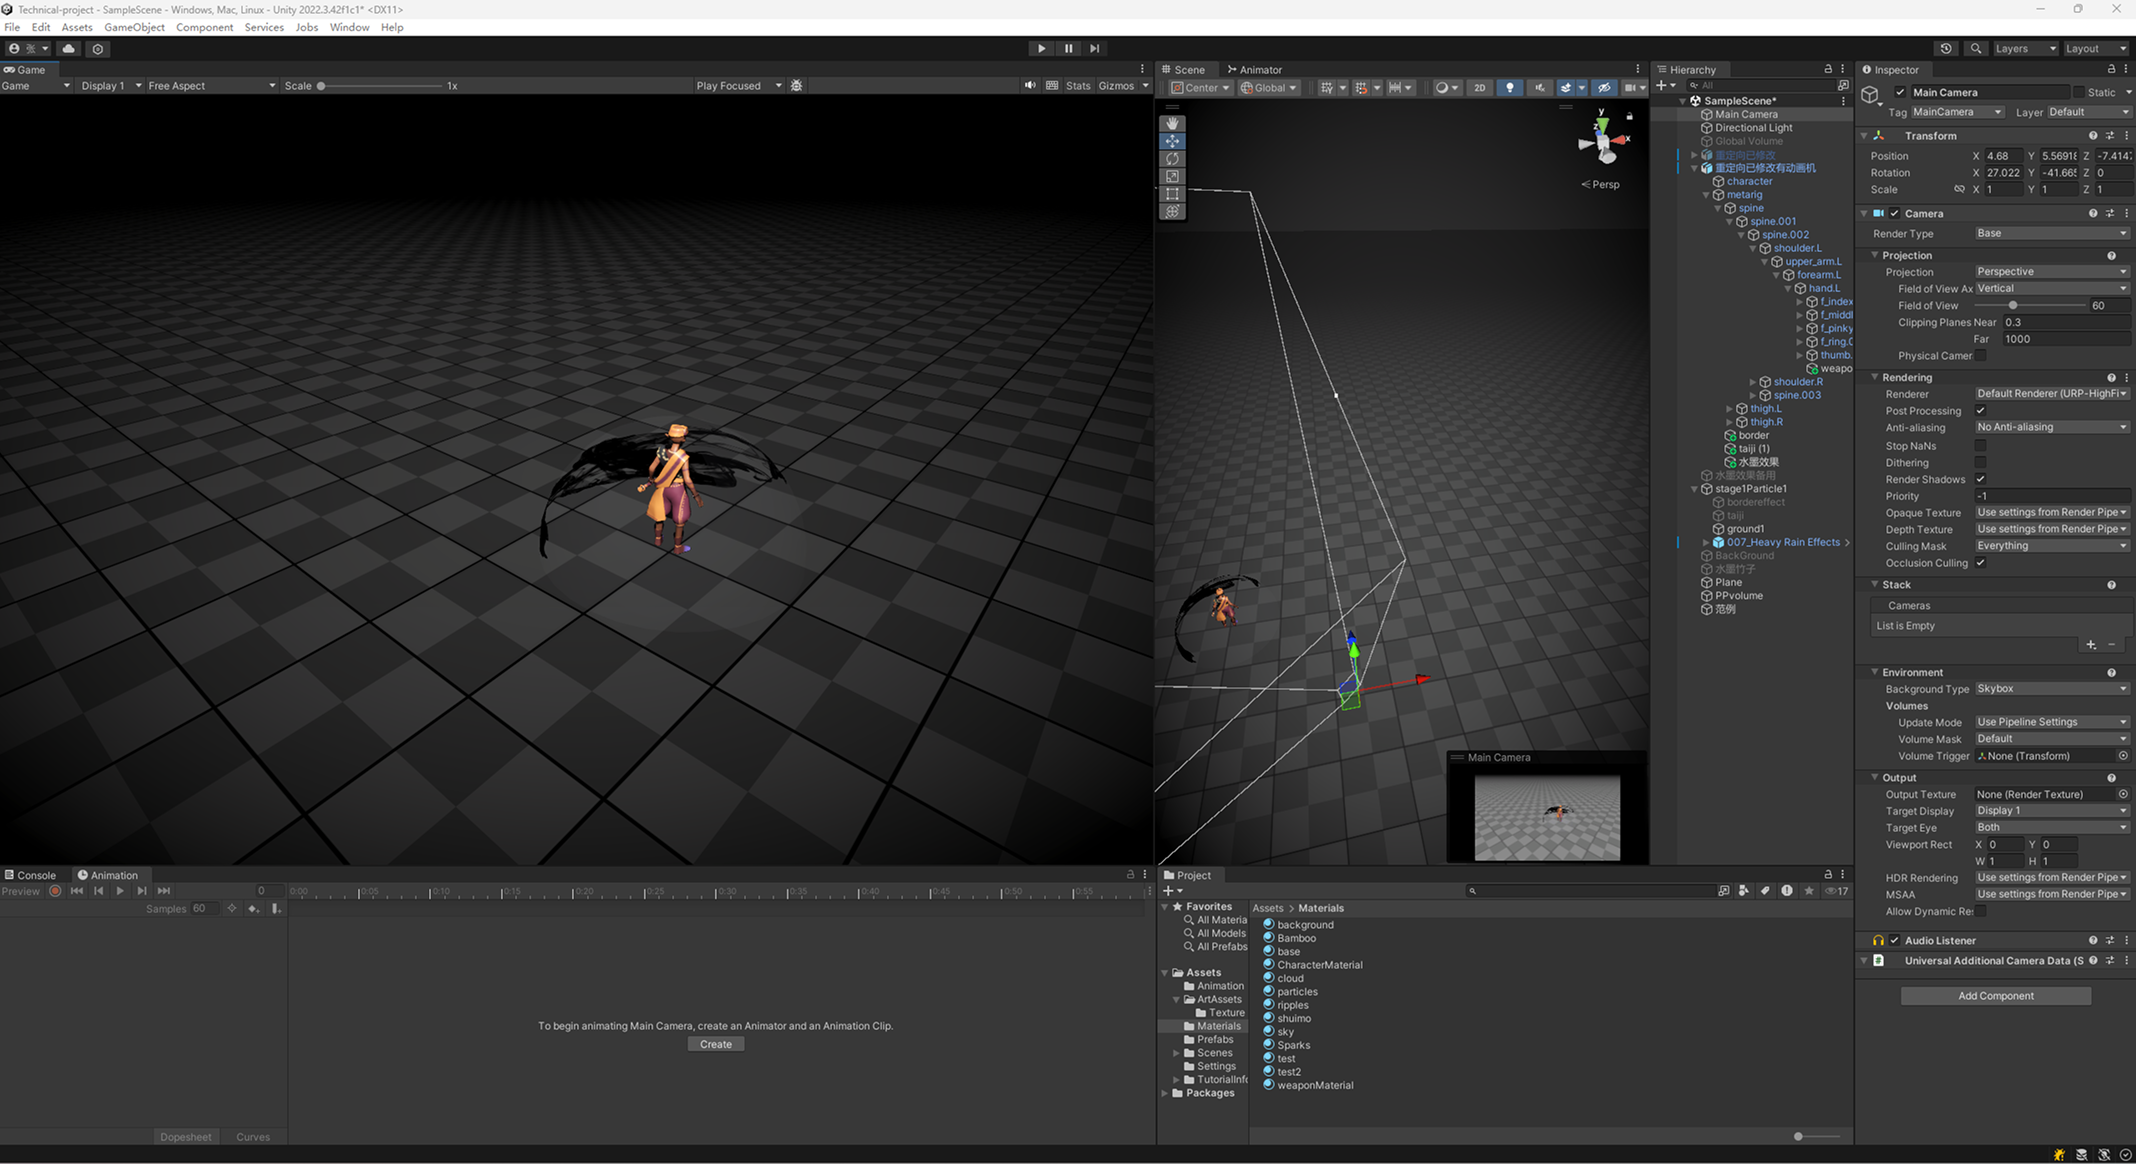Click the animation record button
2136x1164 pixels.
[55, 891]
